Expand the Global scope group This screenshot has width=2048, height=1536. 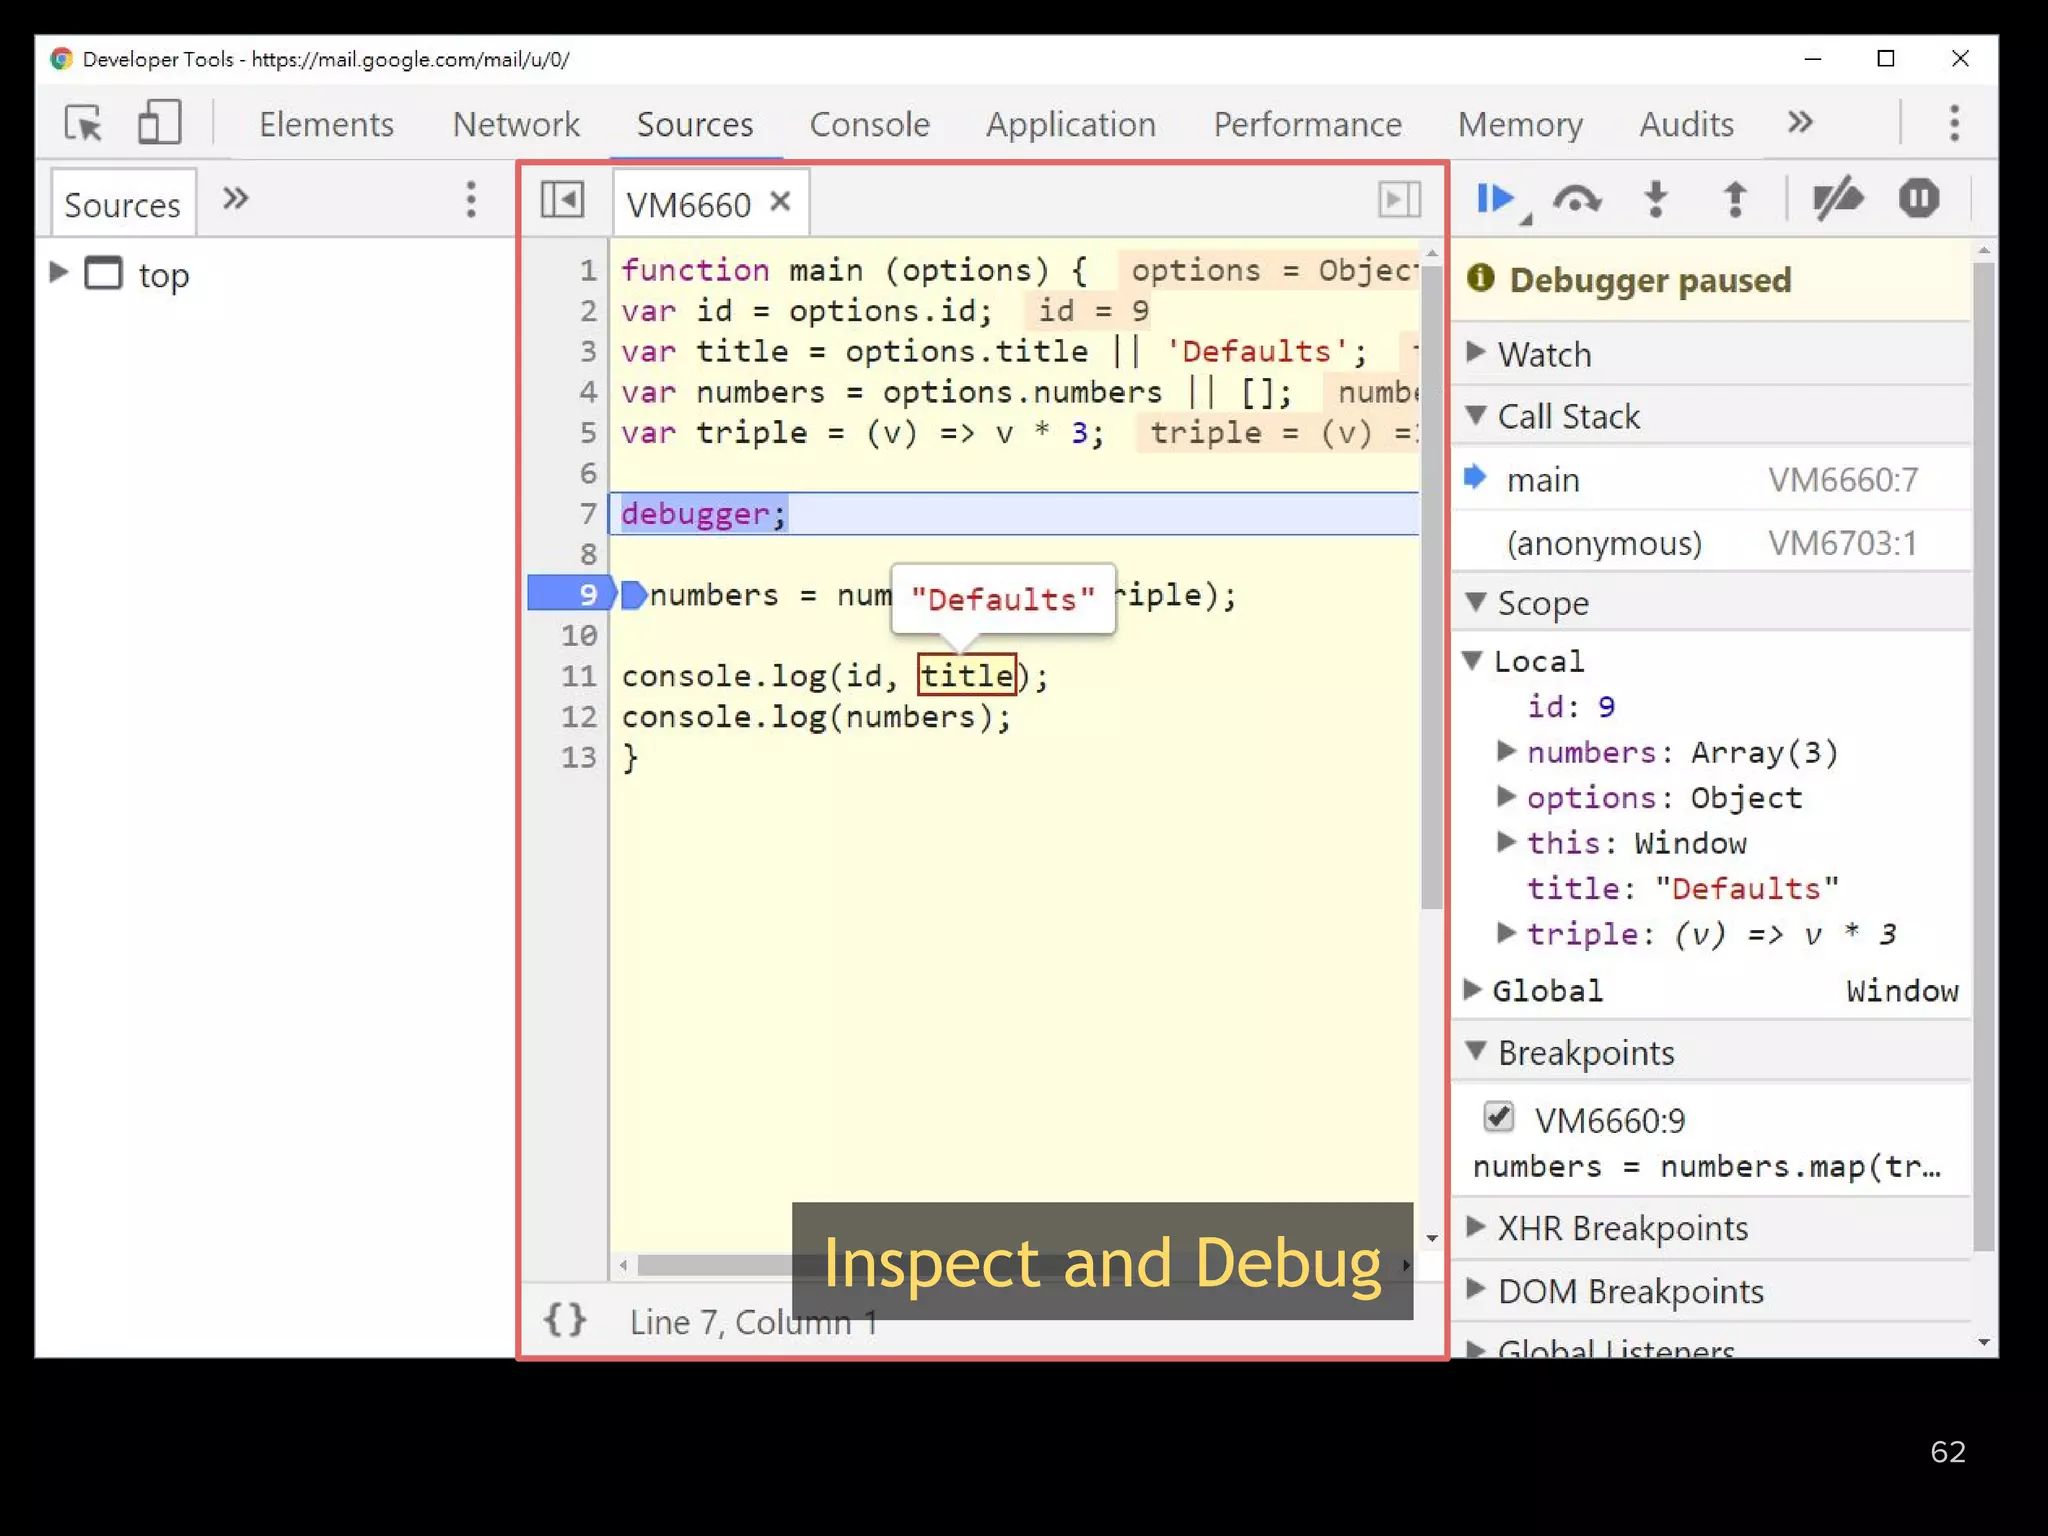[x=1472, y=990]
